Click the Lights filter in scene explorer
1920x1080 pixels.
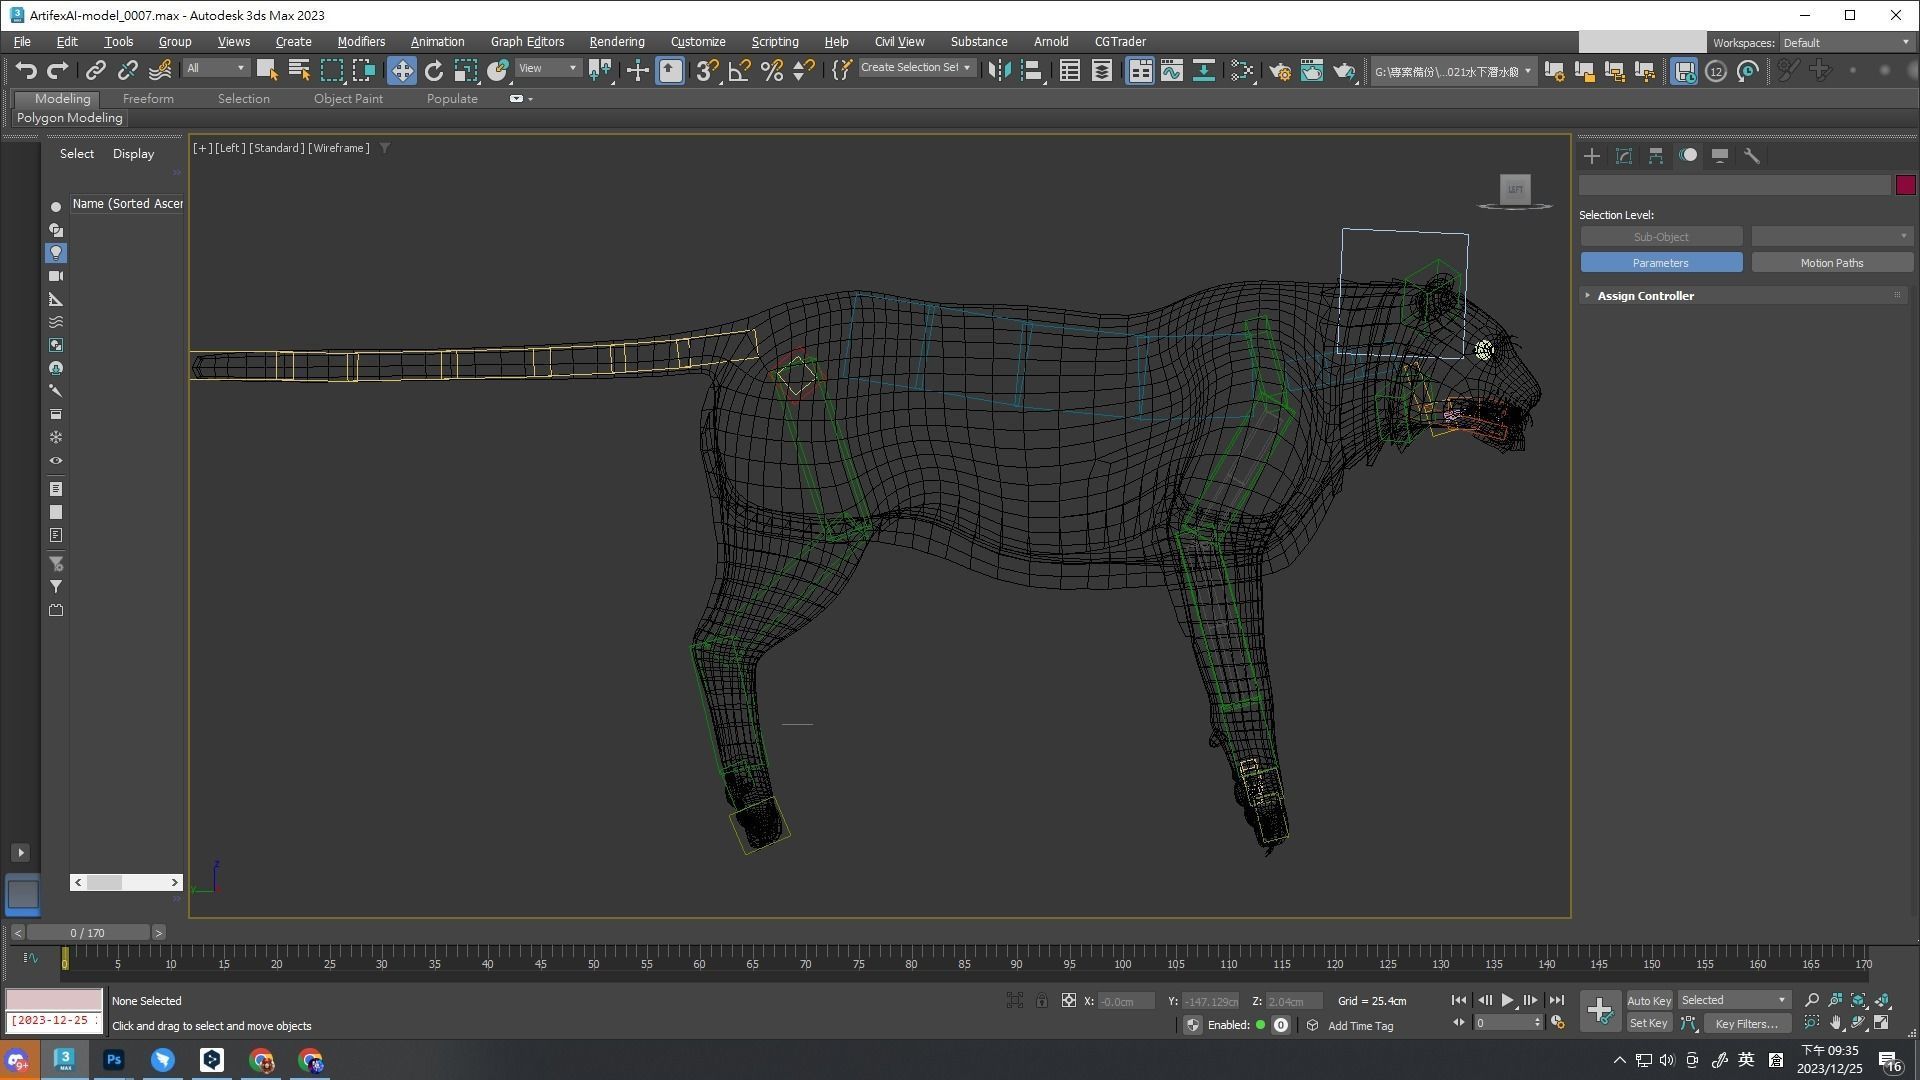pos(56,253)
